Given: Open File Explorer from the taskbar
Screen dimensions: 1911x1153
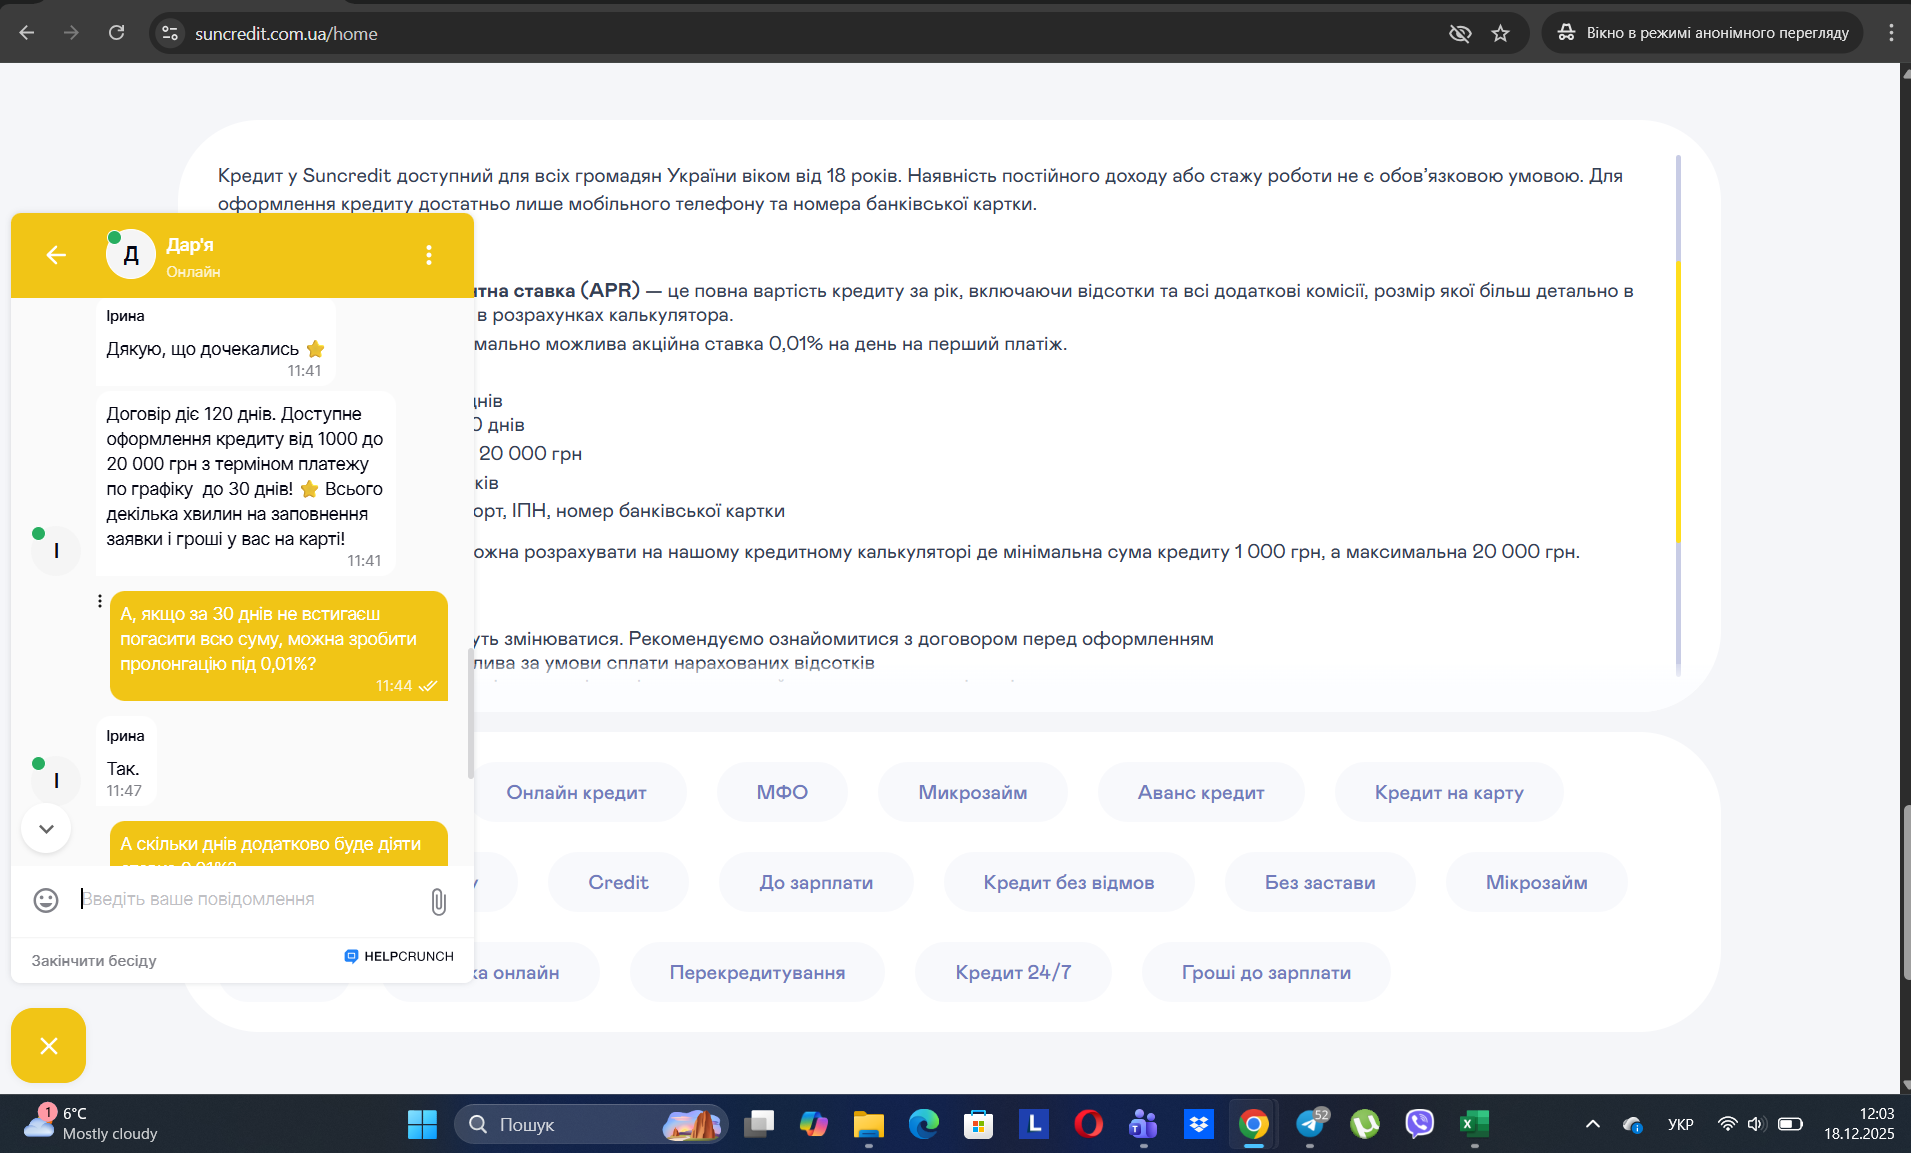Looking at the screenshot, I should (868, 1125).
